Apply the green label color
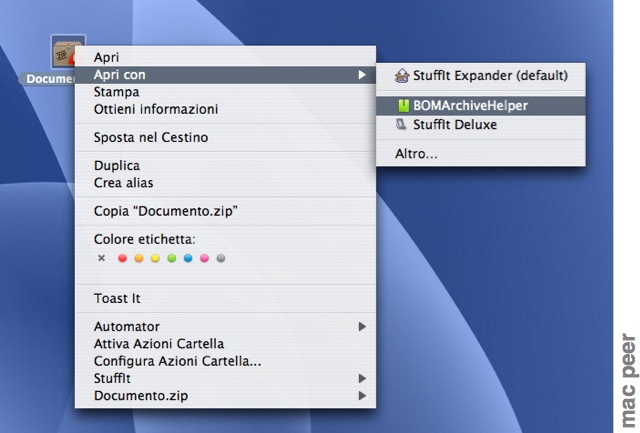Image resolution: width=640 pixels, height=433 pixels. click(x=171, y=258)
